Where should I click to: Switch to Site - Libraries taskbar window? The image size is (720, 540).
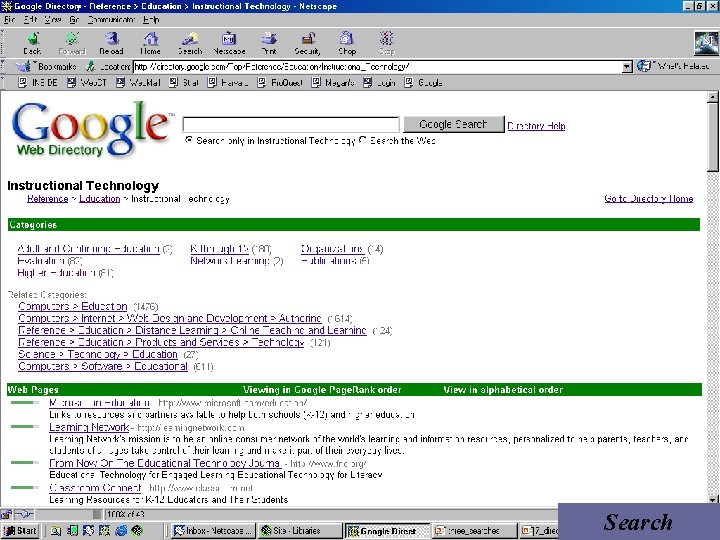(x=300, y=531)
